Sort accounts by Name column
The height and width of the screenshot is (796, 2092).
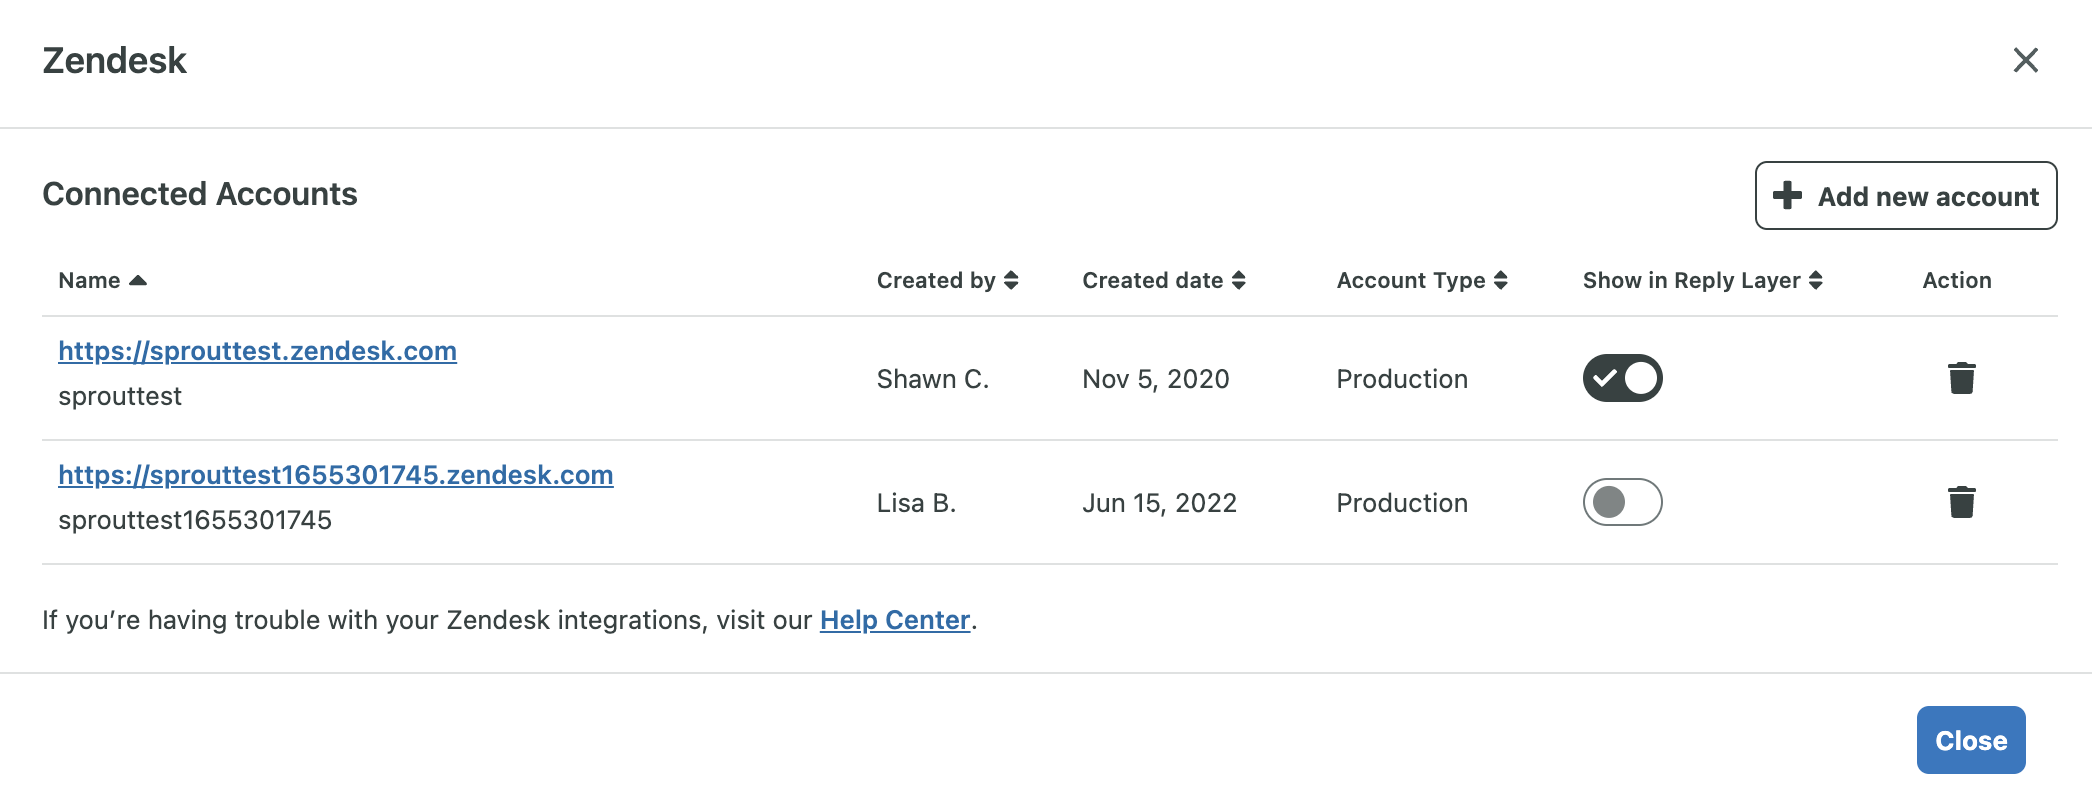coord(102,281)
